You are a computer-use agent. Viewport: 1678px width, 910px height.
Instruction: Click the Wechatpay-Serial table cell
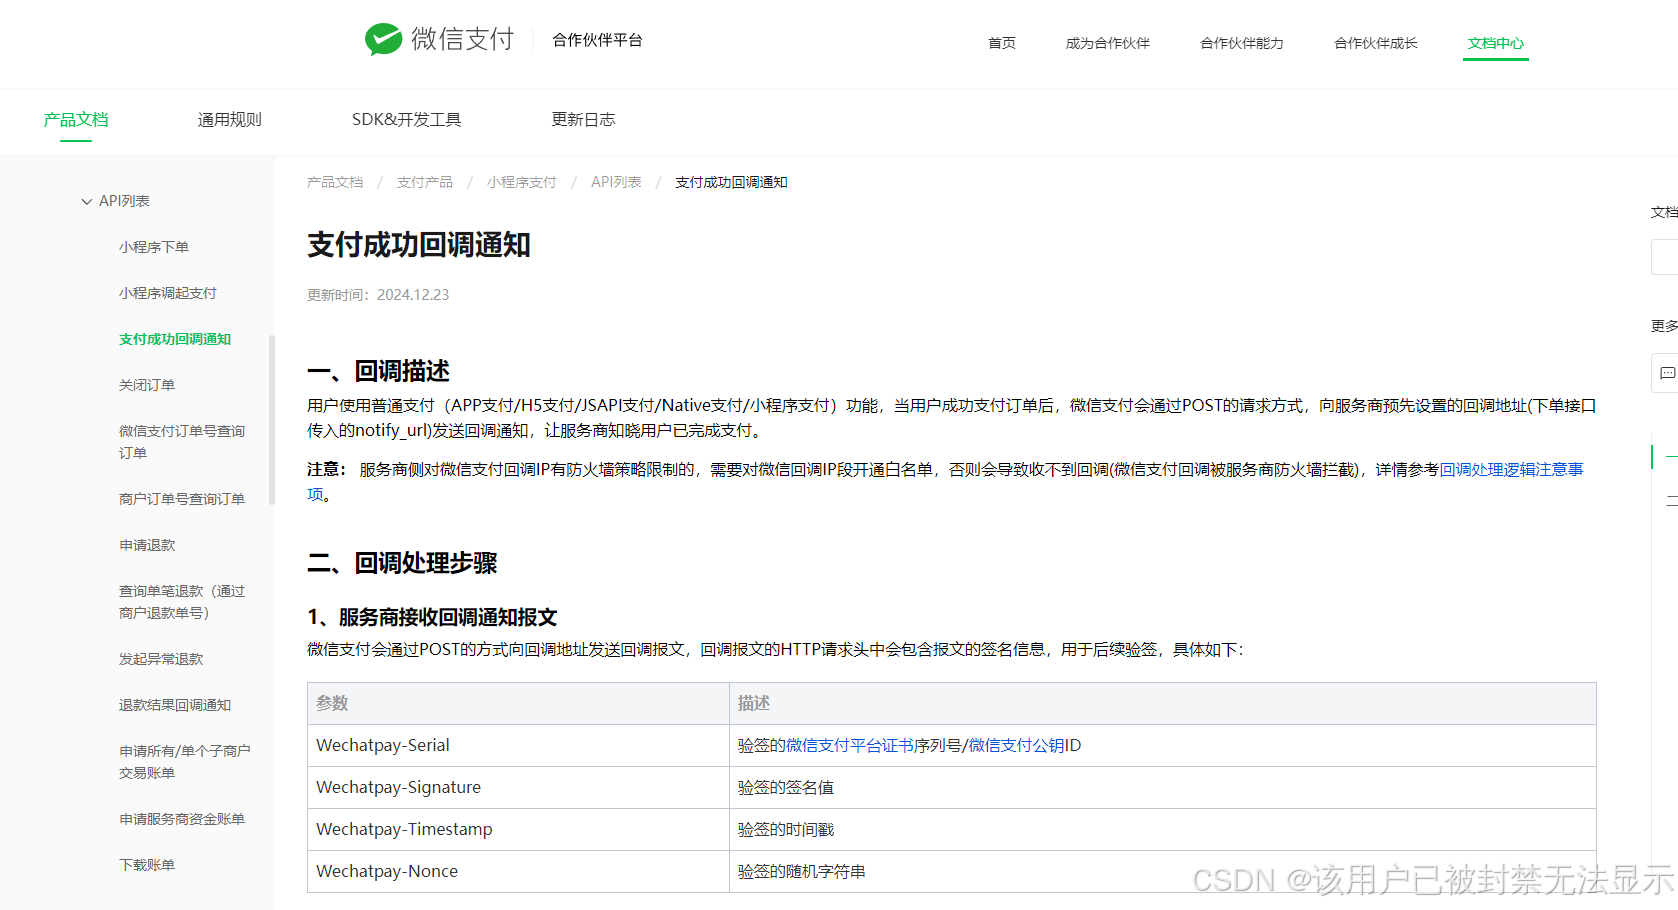pos(518,745)
